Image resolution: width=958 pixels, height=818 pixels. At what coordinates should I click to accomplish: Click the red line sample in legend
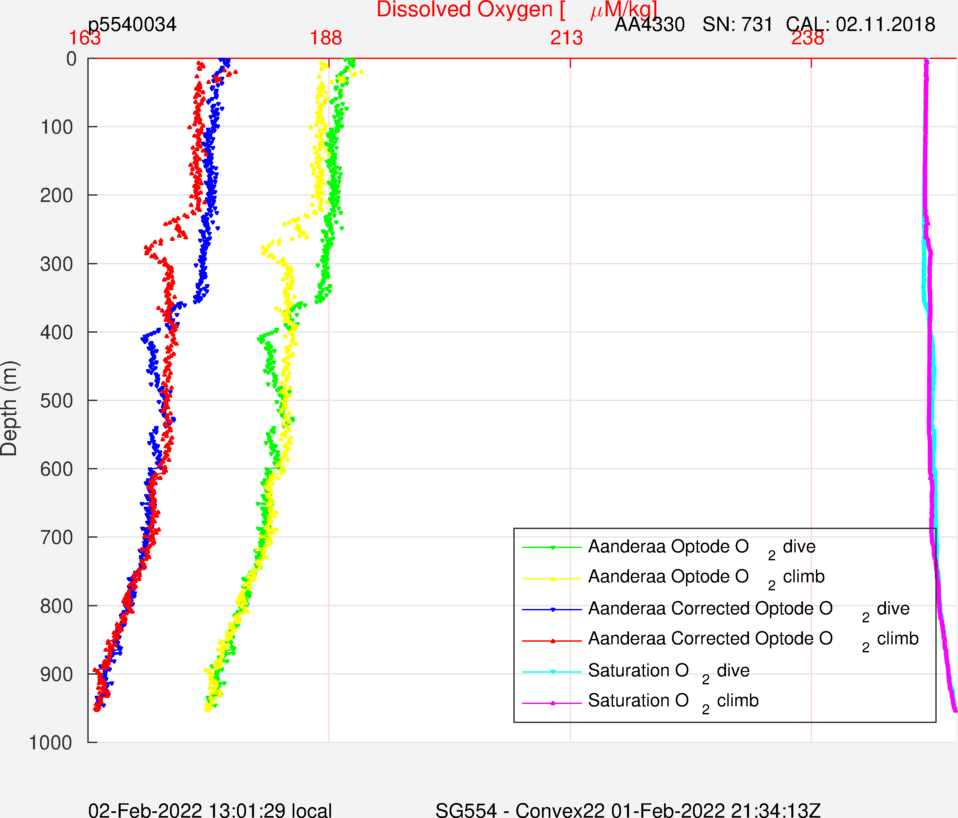pyautogui.click(x=552, y=641)
